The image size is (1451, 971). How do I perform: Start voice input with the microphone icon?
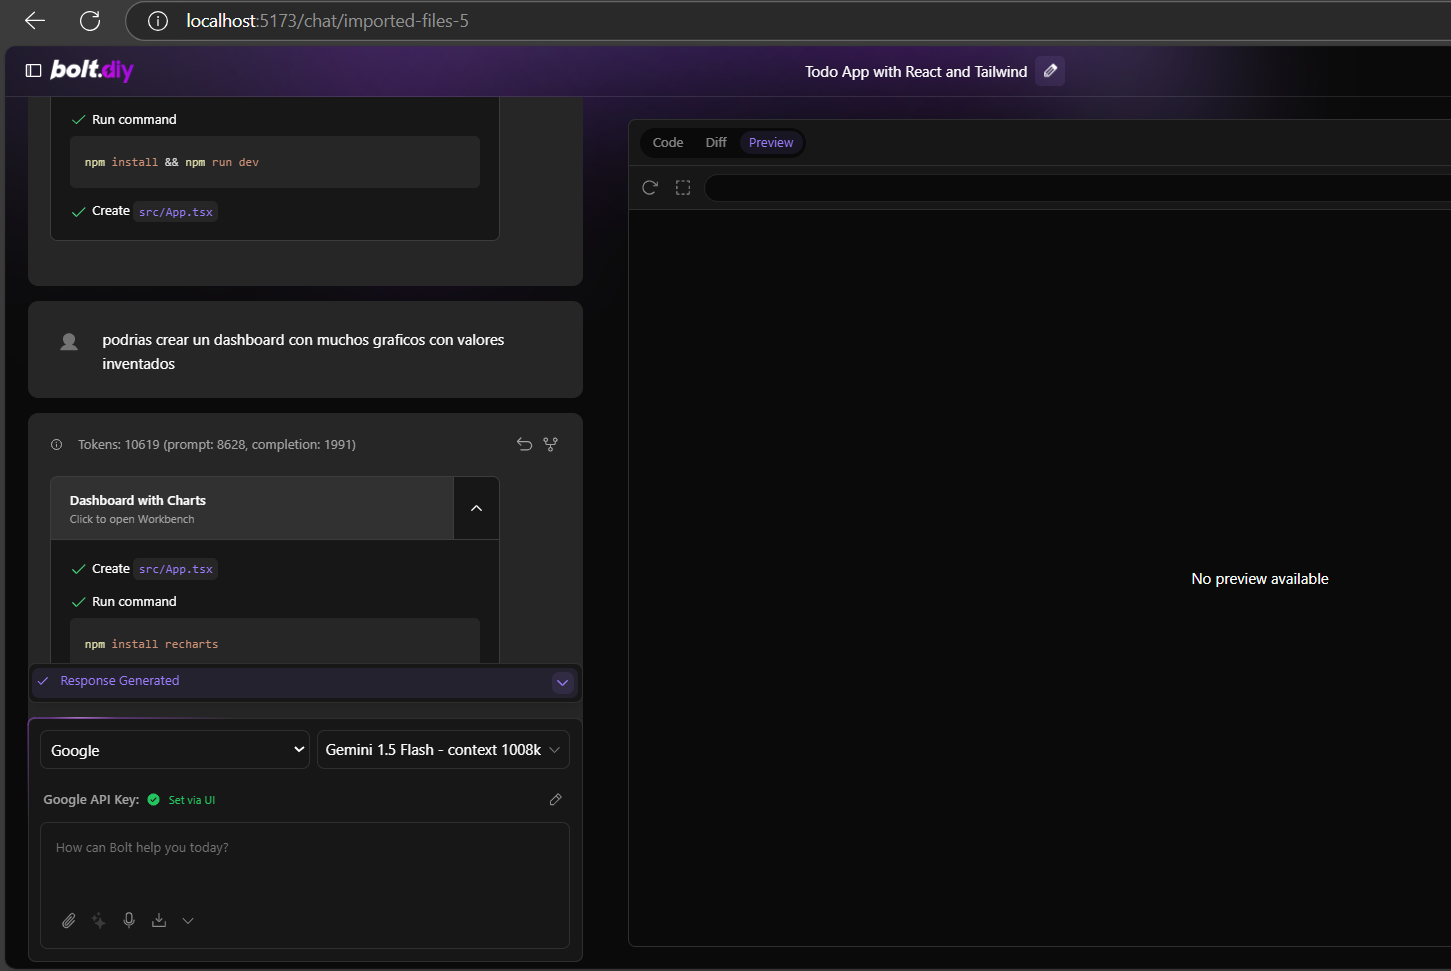129,920
